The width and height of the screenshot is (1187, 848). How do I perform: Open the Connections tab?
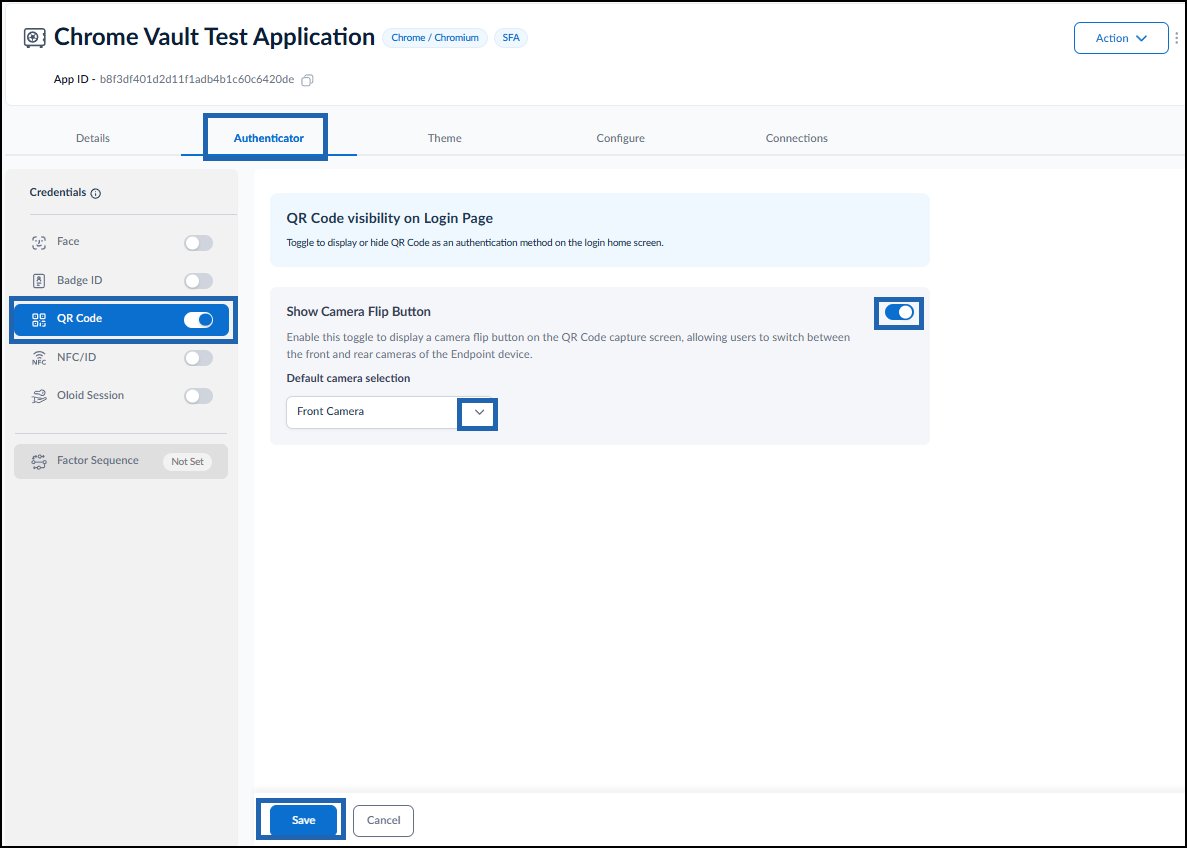click(x=796, y=138)
